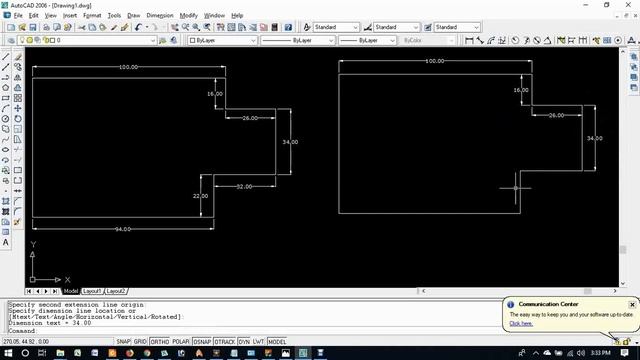Select the Rotate modify tool
Viewport: 640px width, 360px height.
(x=18, y=119)
